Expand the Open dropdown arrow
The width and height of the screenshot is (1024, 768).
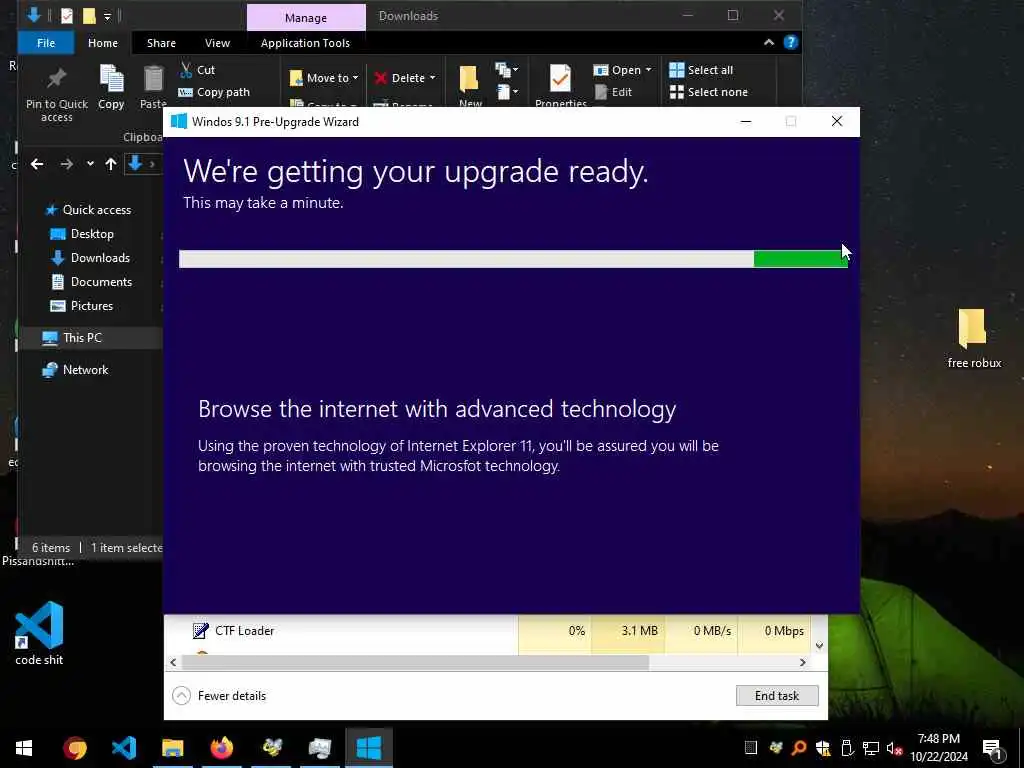(x=648, y=70)
